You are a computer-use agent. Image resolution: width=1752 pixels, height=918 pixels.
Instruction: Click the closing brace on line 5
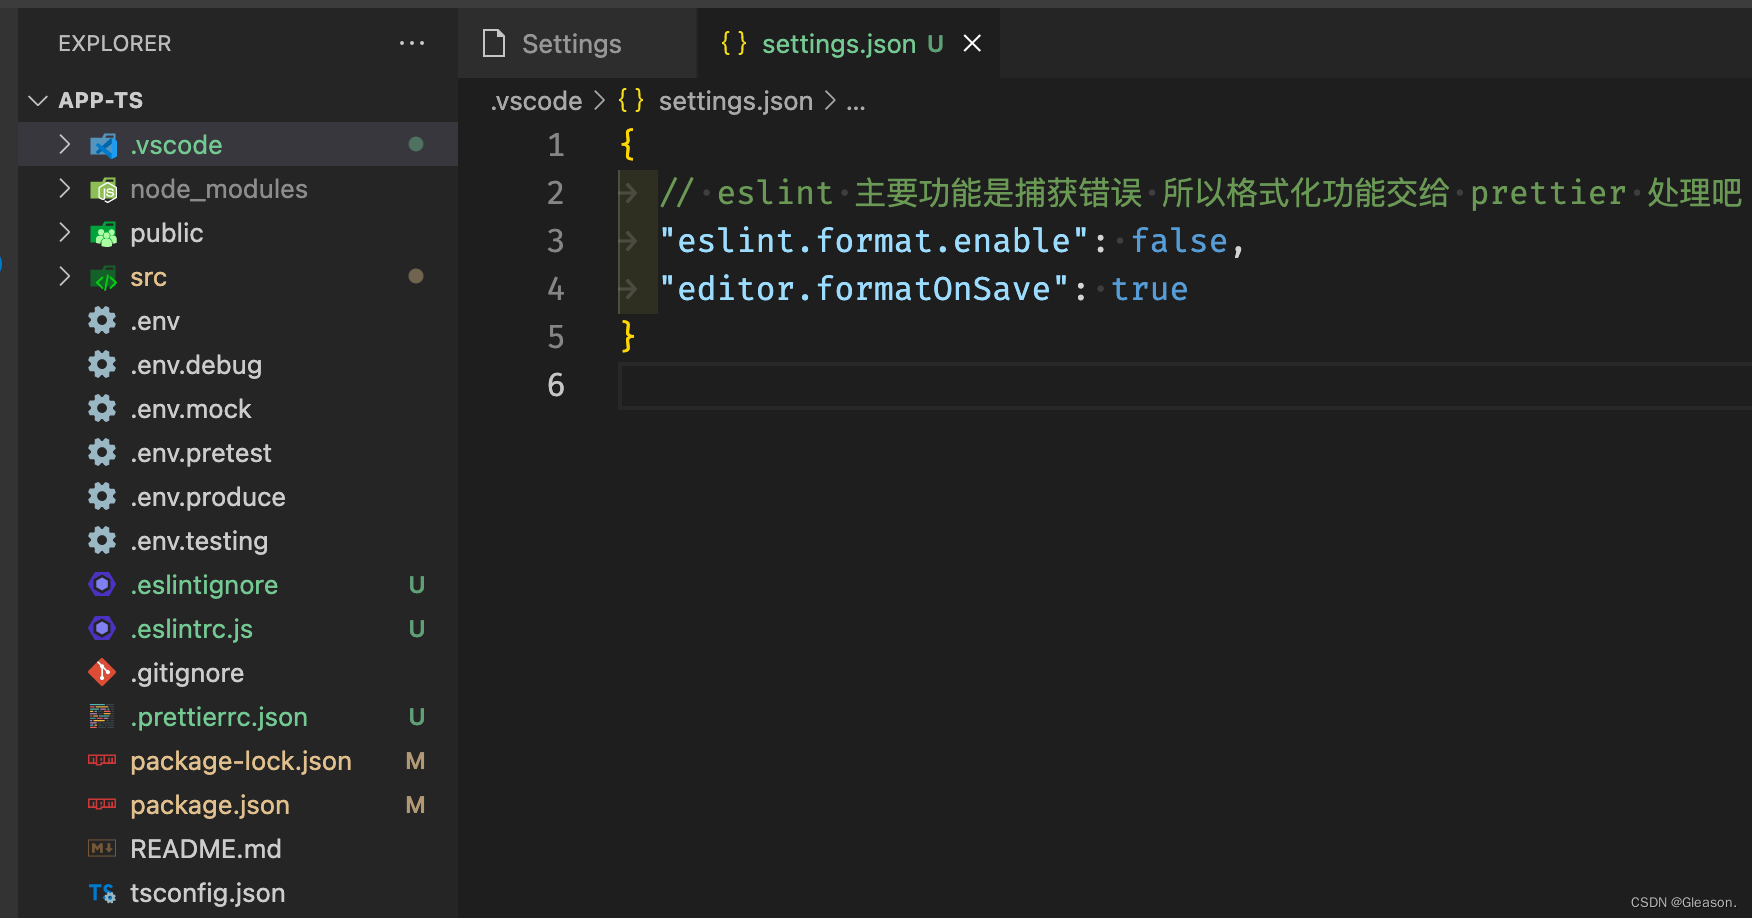click(628, 336)
